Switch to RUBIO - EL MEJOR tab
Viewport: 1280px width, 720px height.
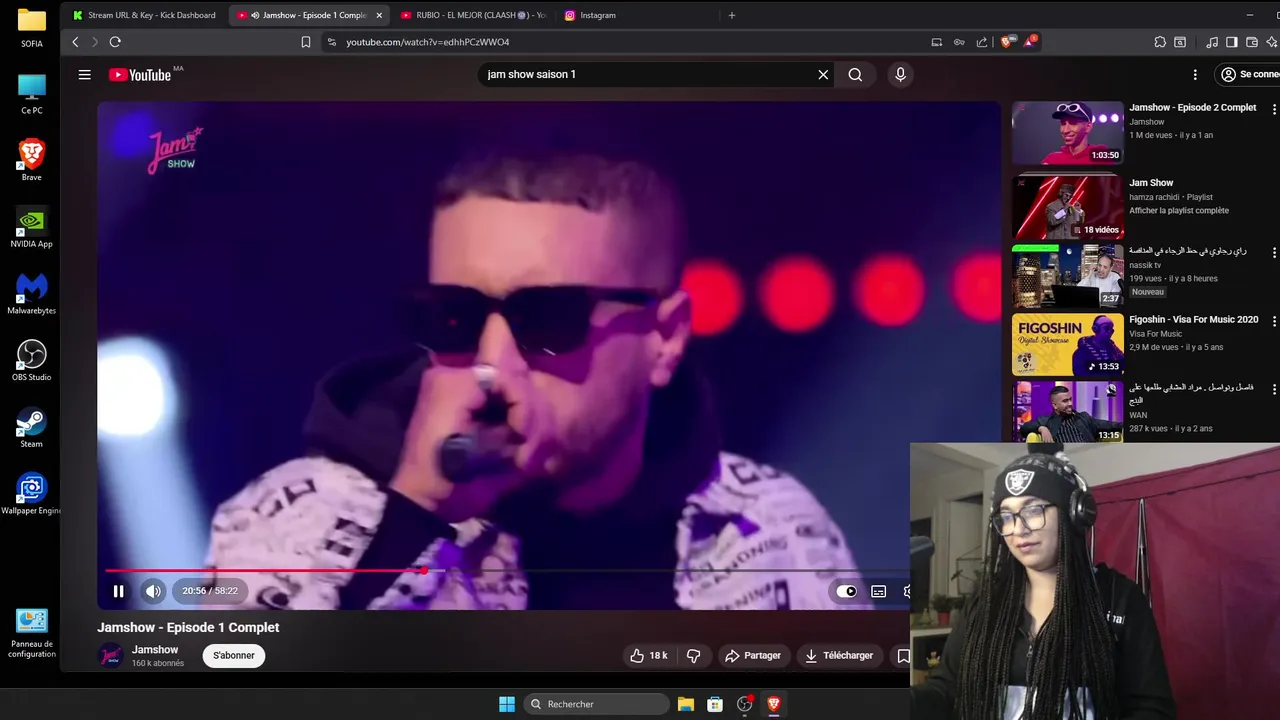pos(472,15)
